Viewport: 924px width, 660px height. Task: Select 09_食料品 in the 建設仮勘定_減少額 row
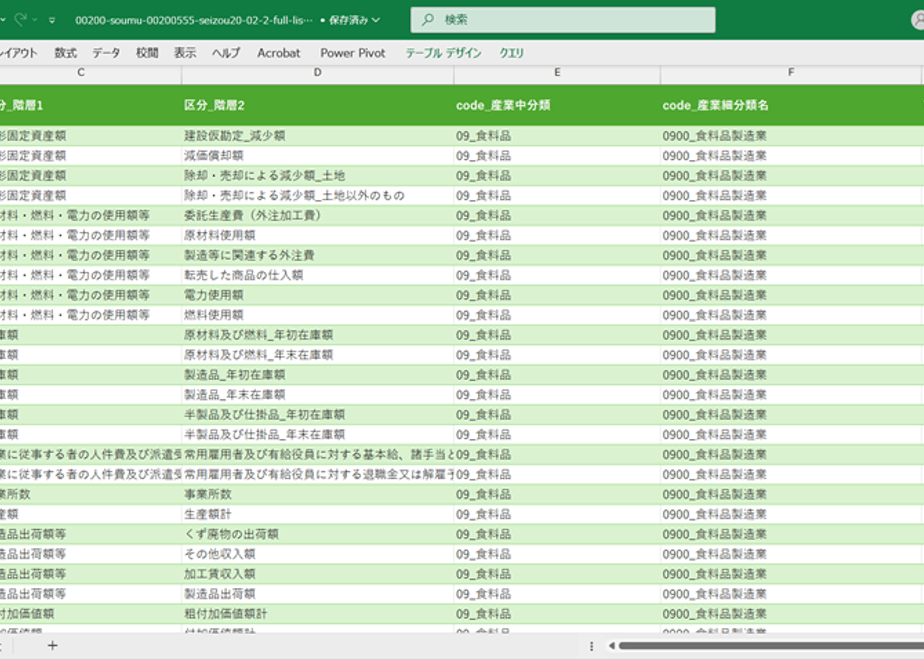click(x=557, y=136)
